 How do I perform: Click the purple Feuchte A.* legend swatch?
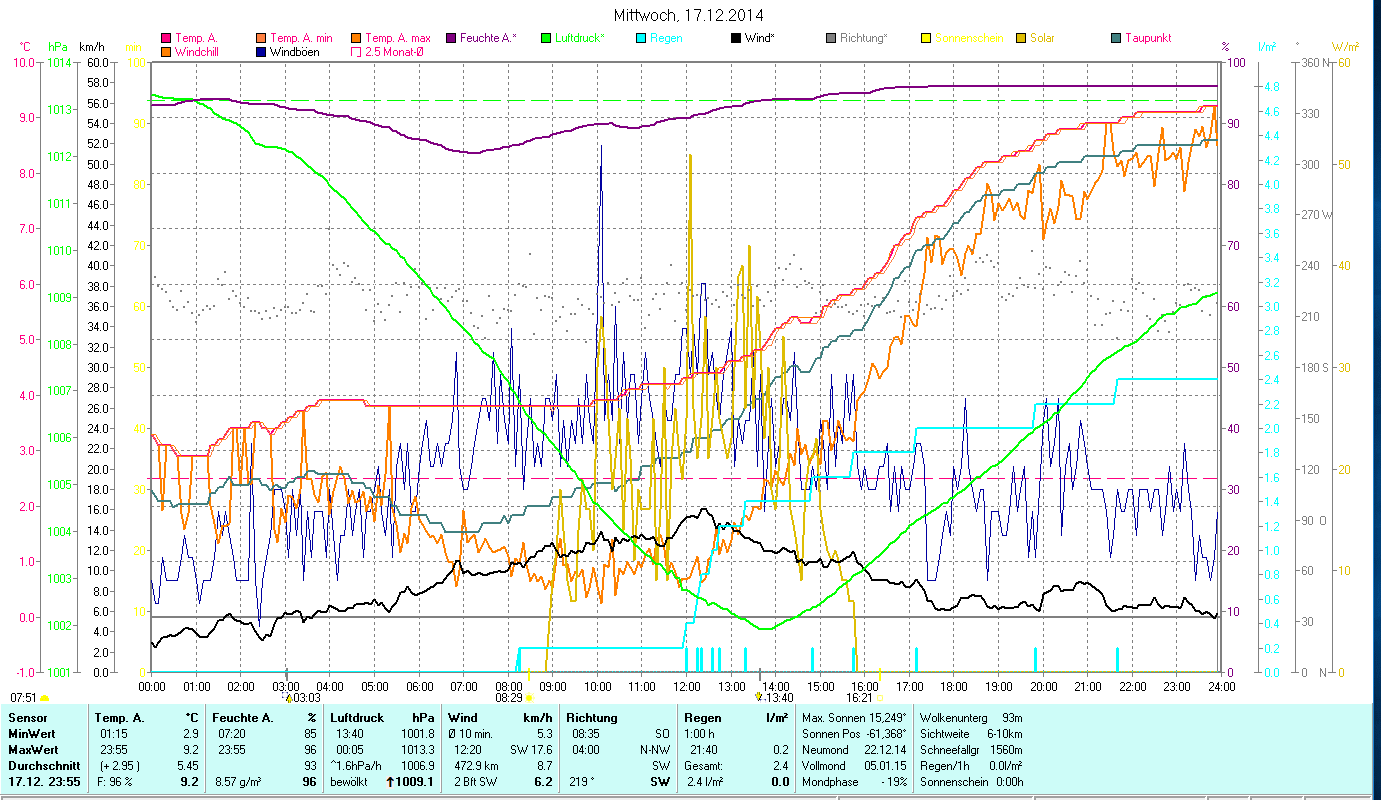(x=449, y=38)
